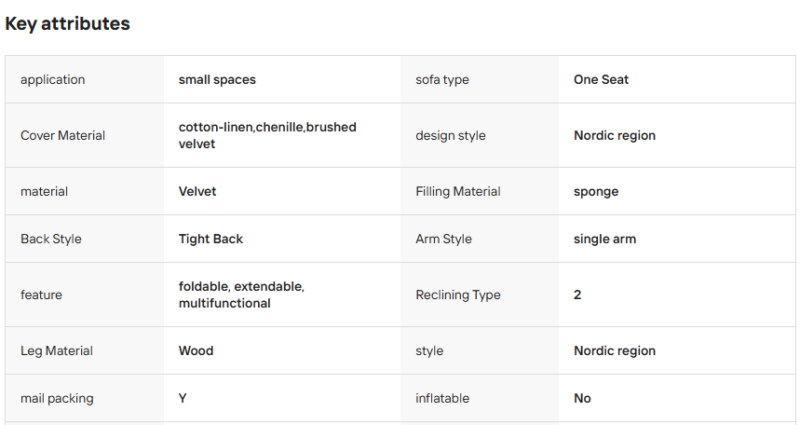800x425 pixels.
Task: Click the One Seat value
Action: click(601, 80)
